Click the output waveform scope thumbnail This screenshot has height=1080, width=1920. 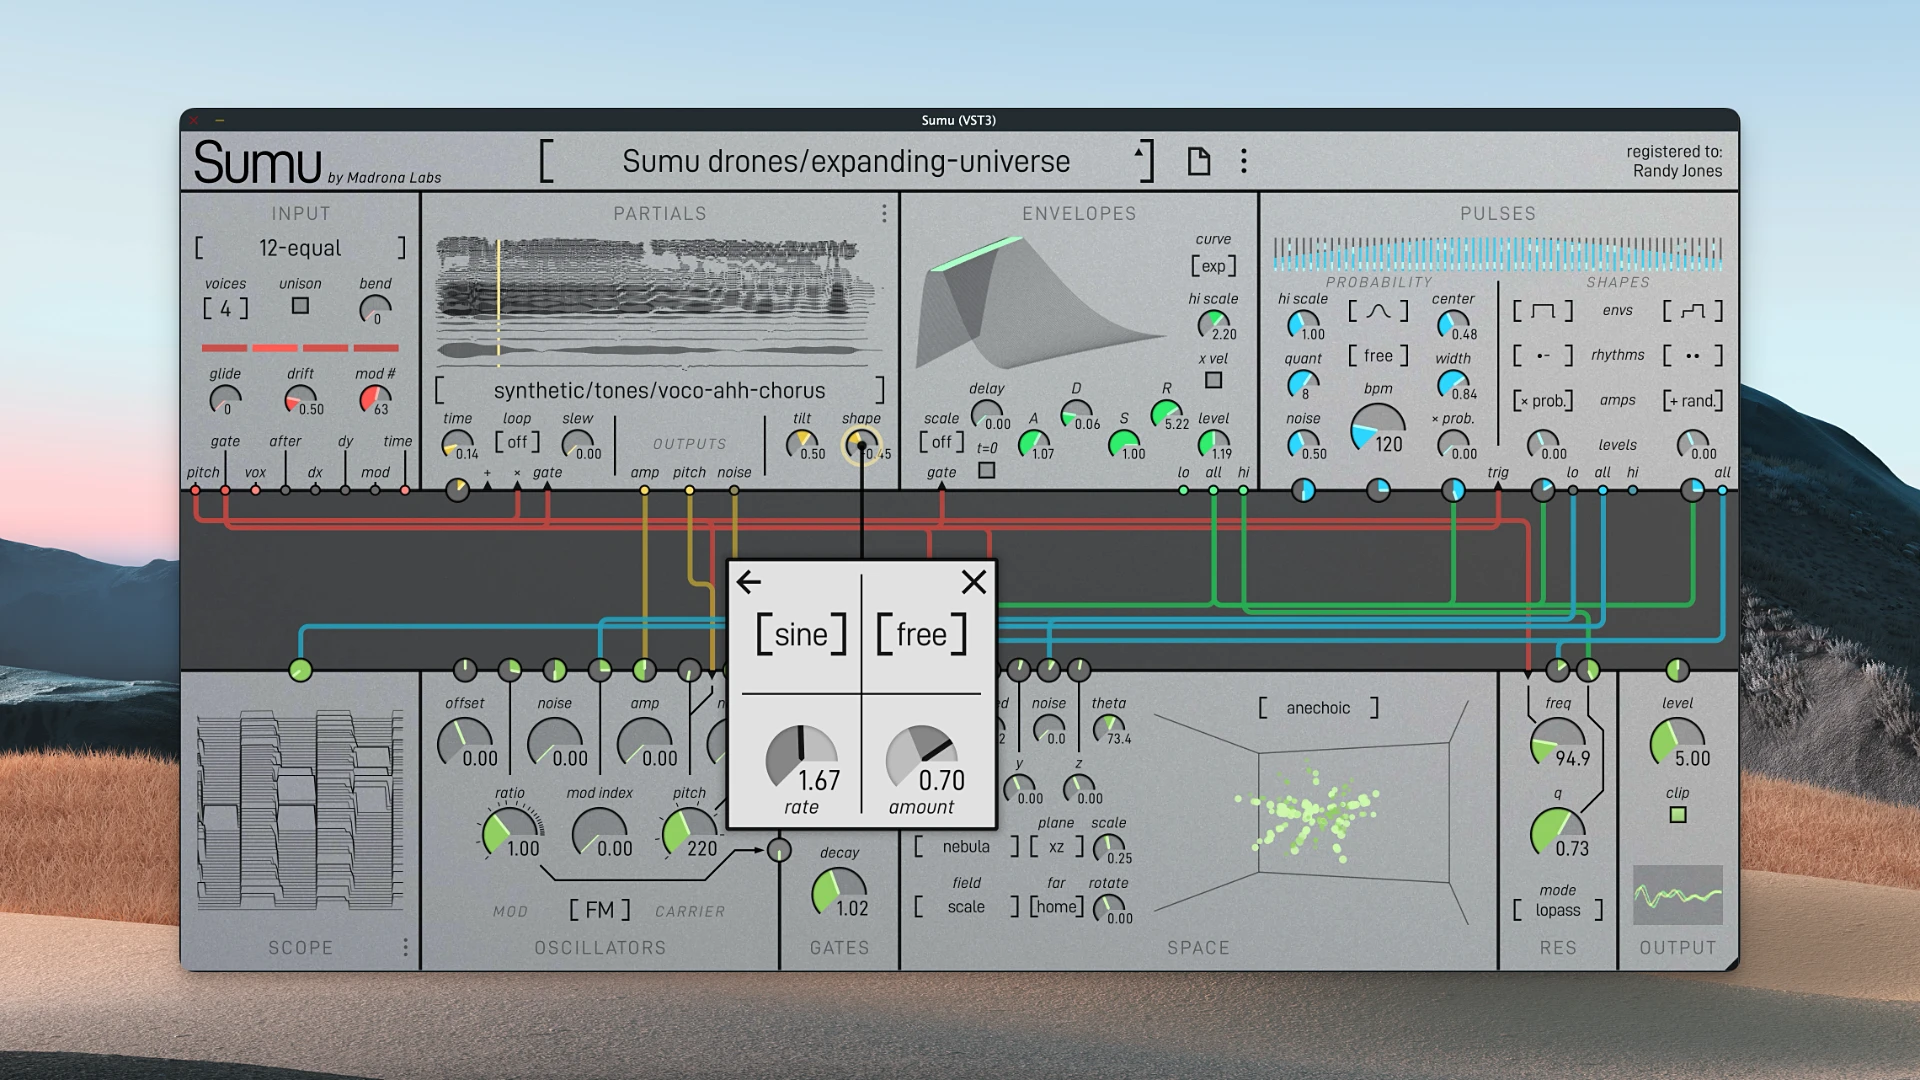pos(1677,895)
